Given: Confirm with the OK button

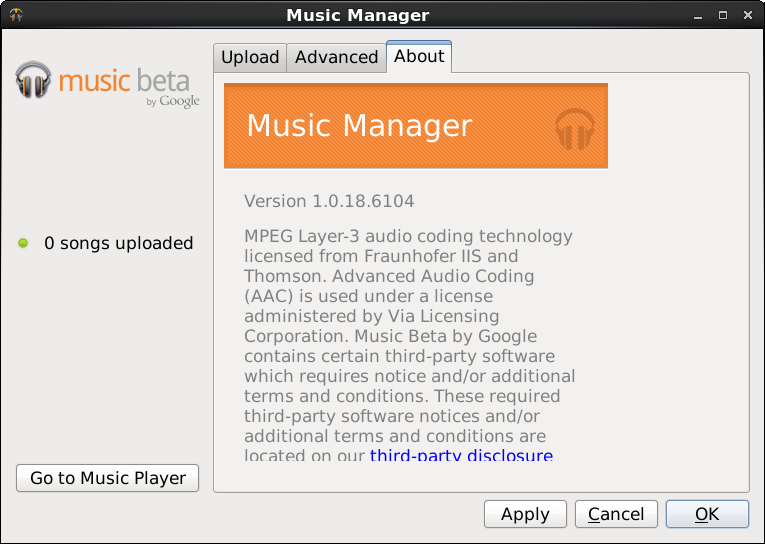Looking at the screenshot, I should pyautogui.click(x=707, y=514).
